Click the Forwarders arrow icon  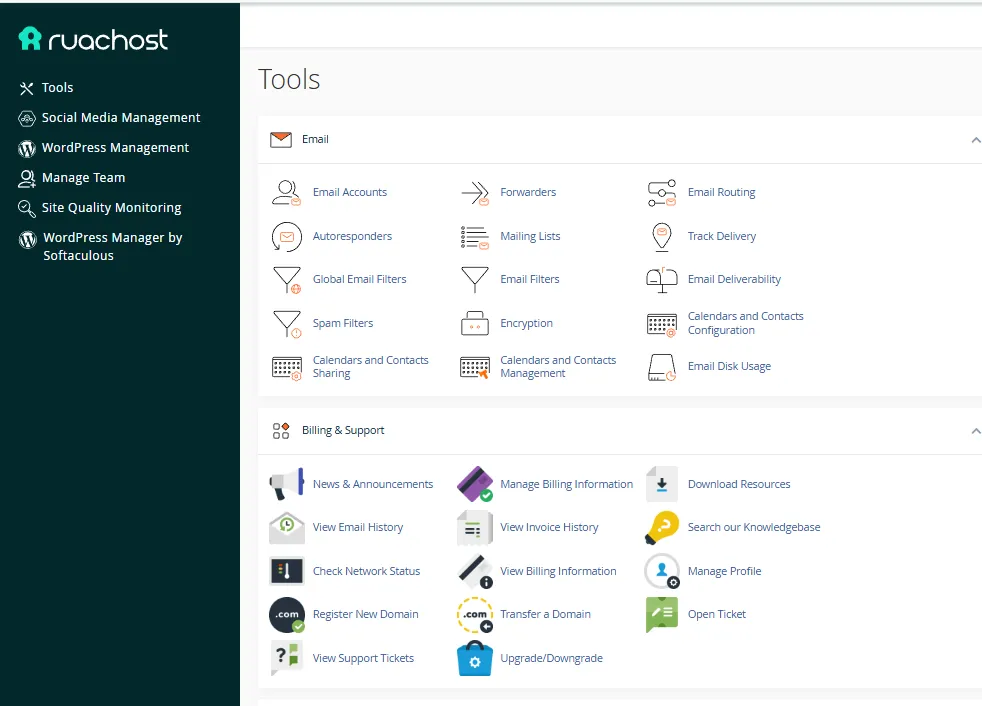tap(475, 192)
